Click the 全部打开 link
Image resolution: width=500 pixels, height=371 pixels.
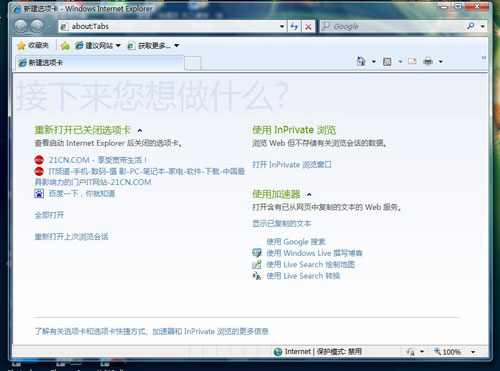pyautogui.click(x=49, y=215)
